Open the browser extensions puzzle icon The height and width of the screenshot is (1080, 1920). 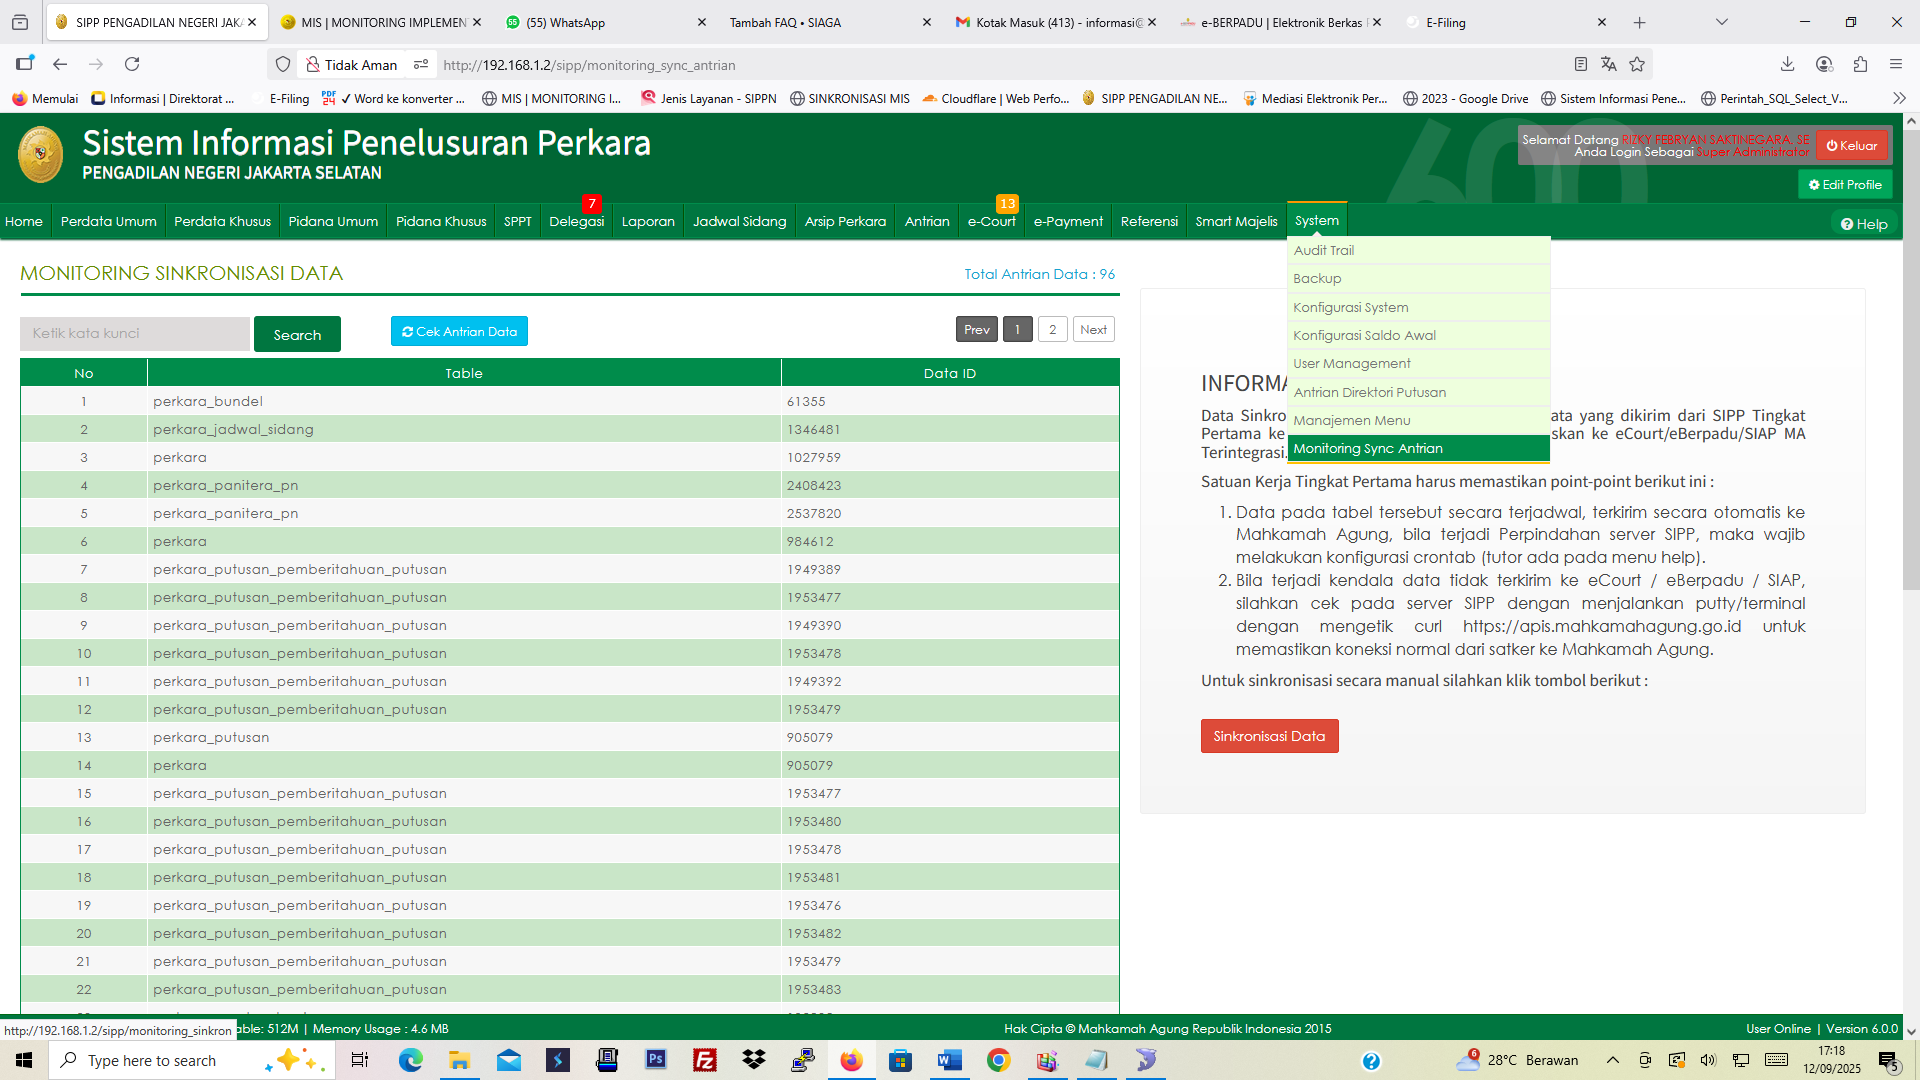click(1860, 64)
